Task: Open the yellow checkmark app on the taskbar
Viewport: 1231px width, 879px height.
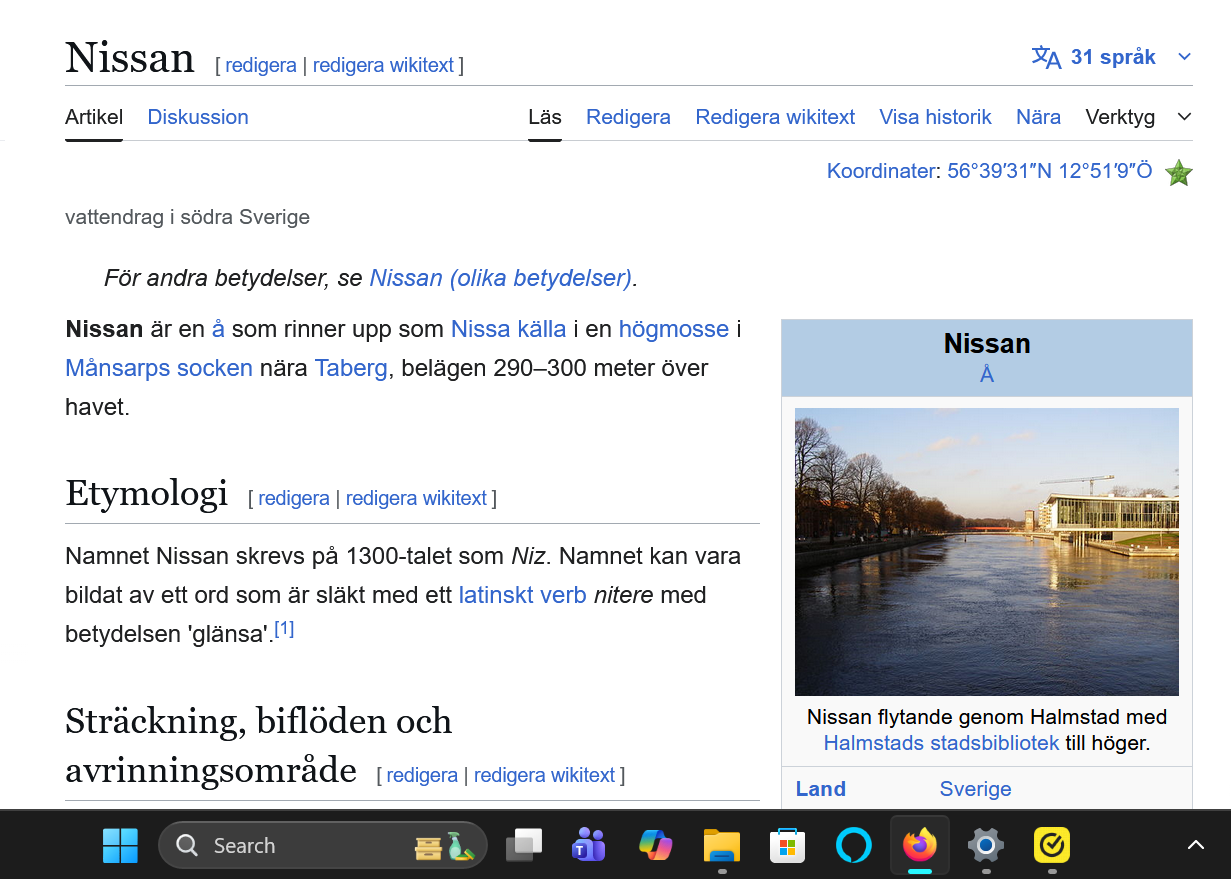Action: (x=1052, y=846)
